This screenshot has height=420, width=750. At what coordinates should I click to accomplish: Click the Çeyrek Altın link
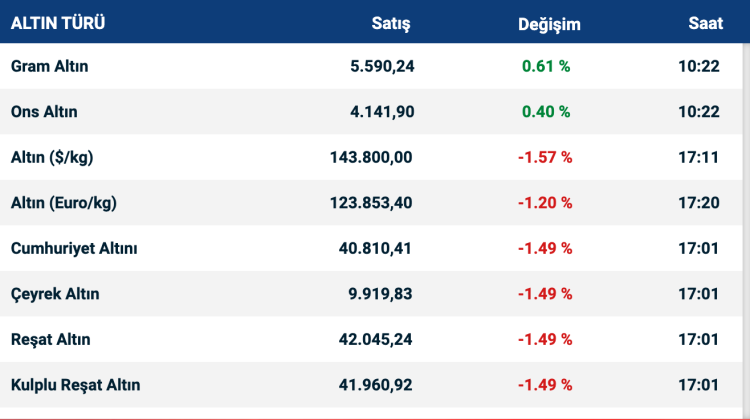point(55,294)
